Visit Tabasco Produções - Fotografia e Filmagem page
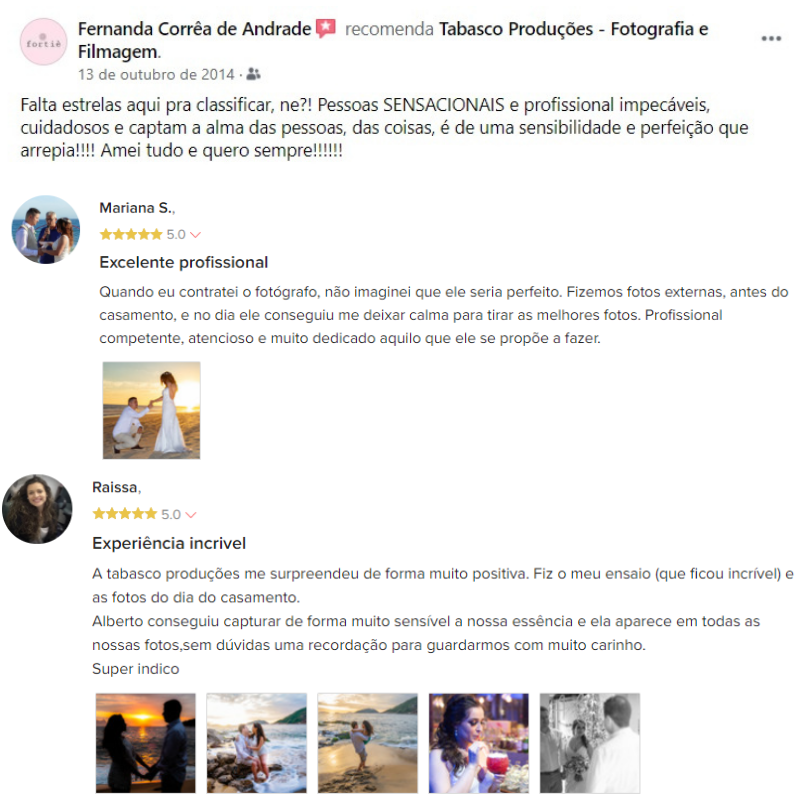 393,40
